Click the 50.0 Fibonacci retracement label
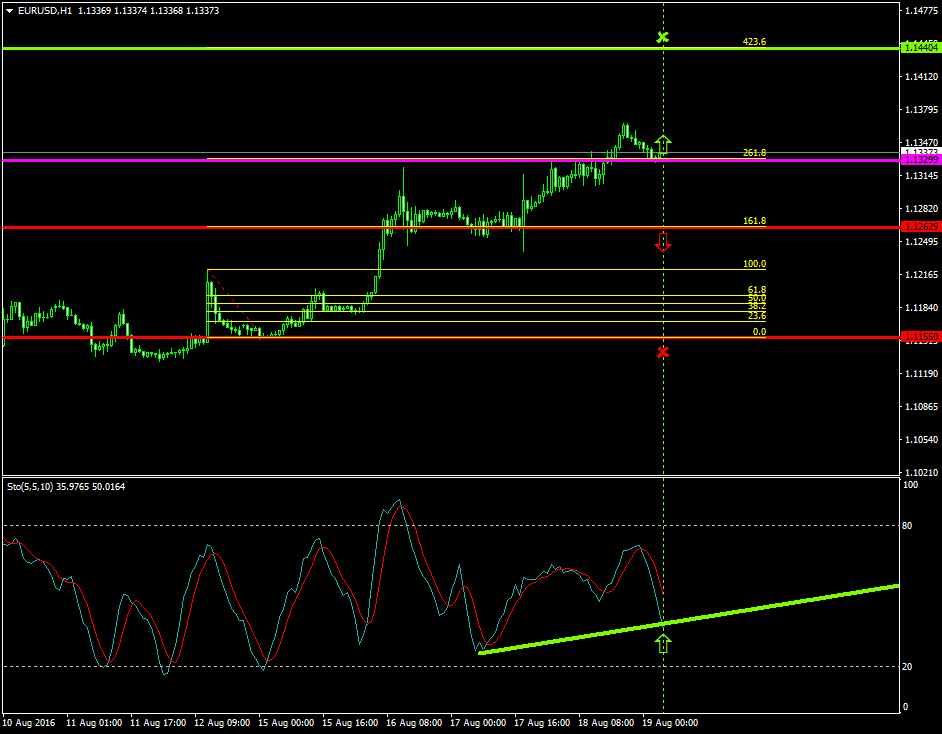 755,296
